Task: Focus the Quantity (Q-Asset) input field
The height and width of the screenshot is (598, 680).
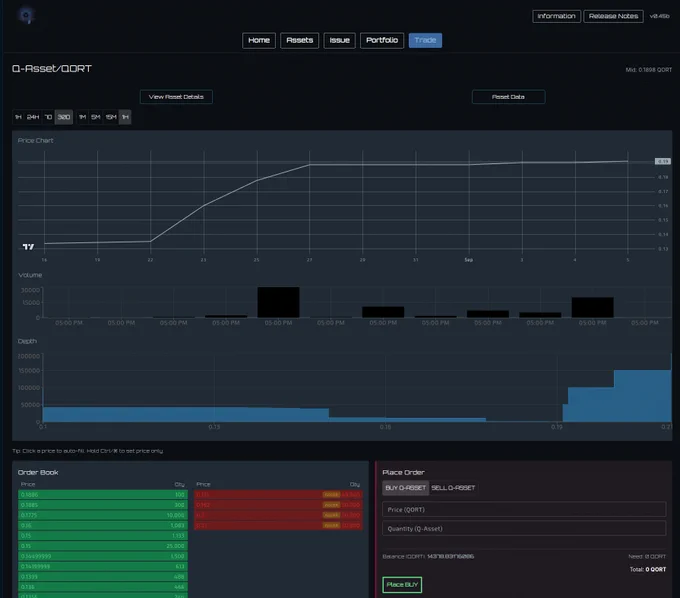Action: point(524,529)
